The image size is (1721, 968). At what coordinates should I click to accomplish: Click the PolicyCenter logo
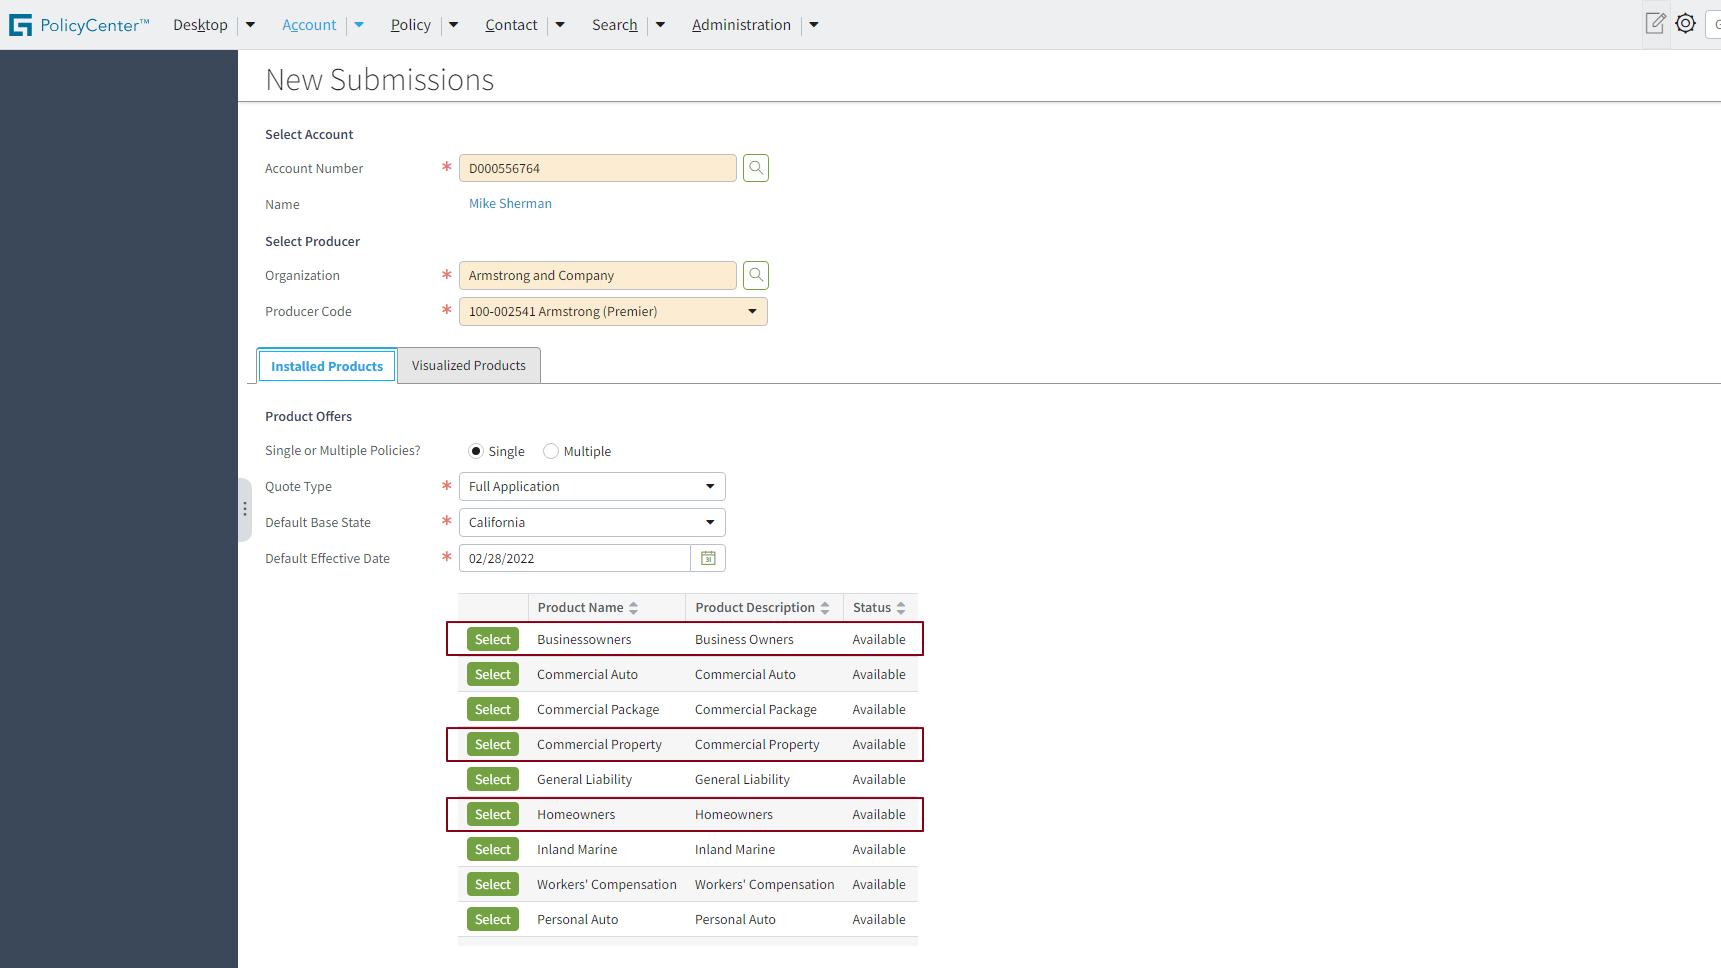click(x=80, y=25)
